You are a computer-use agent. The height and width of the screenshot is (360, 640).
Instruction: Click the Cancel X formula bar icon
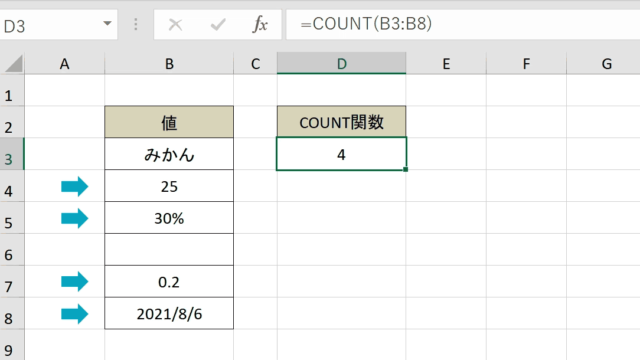176,25
